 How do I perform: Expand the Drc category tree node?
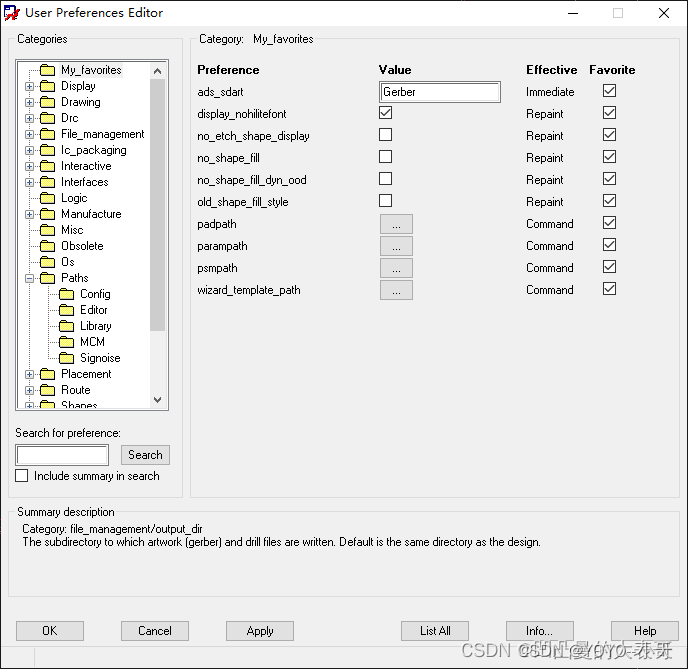(x=29, y=118)
